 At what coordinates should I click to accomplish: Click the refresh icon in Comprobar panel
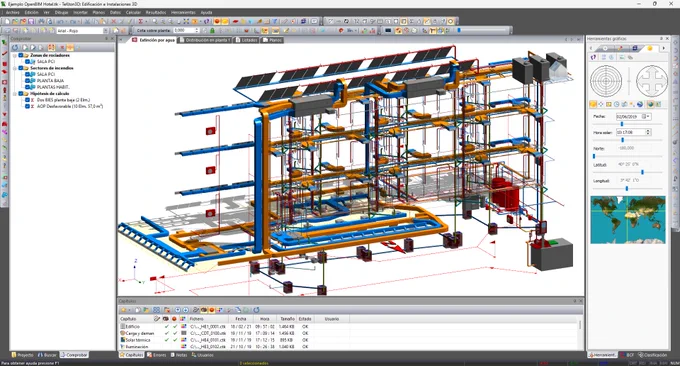point(15,47)
